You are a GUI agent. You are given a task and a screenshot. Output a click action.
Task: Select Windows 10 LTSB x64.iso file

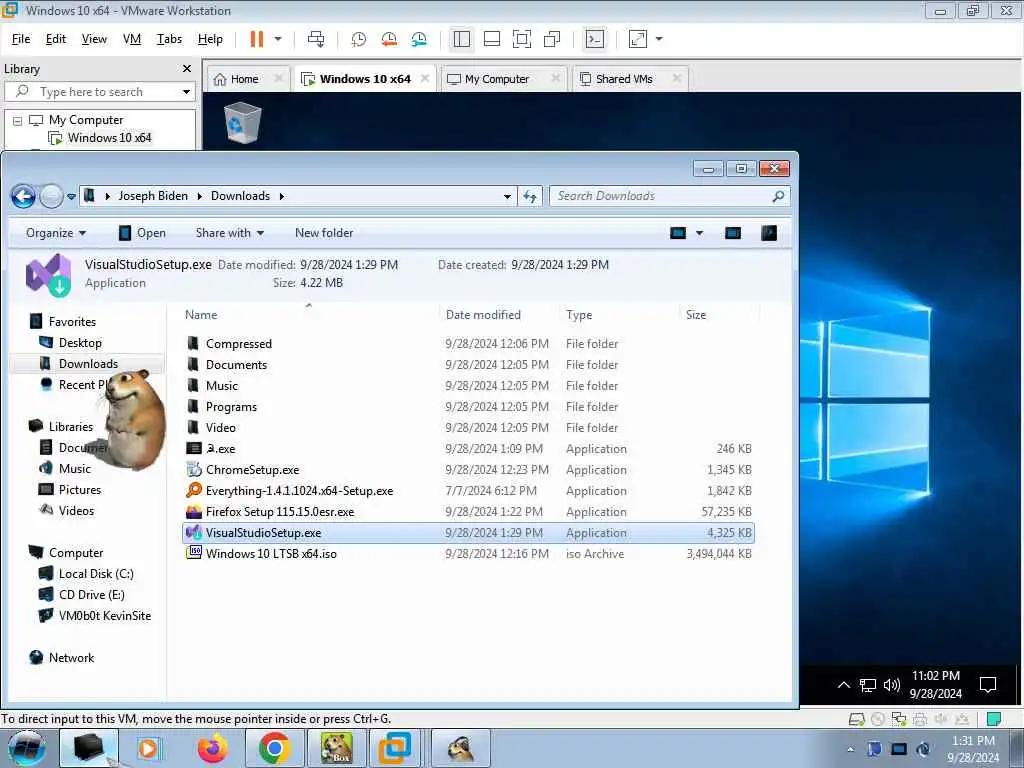(271, 553)
